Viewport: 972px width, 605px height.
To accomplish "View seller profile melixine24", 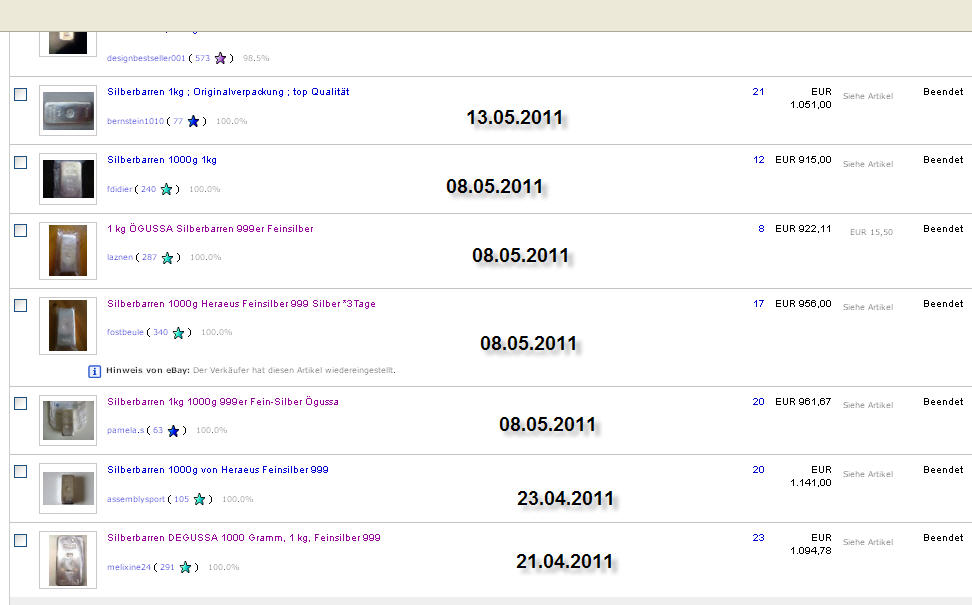I will (128, 567).
